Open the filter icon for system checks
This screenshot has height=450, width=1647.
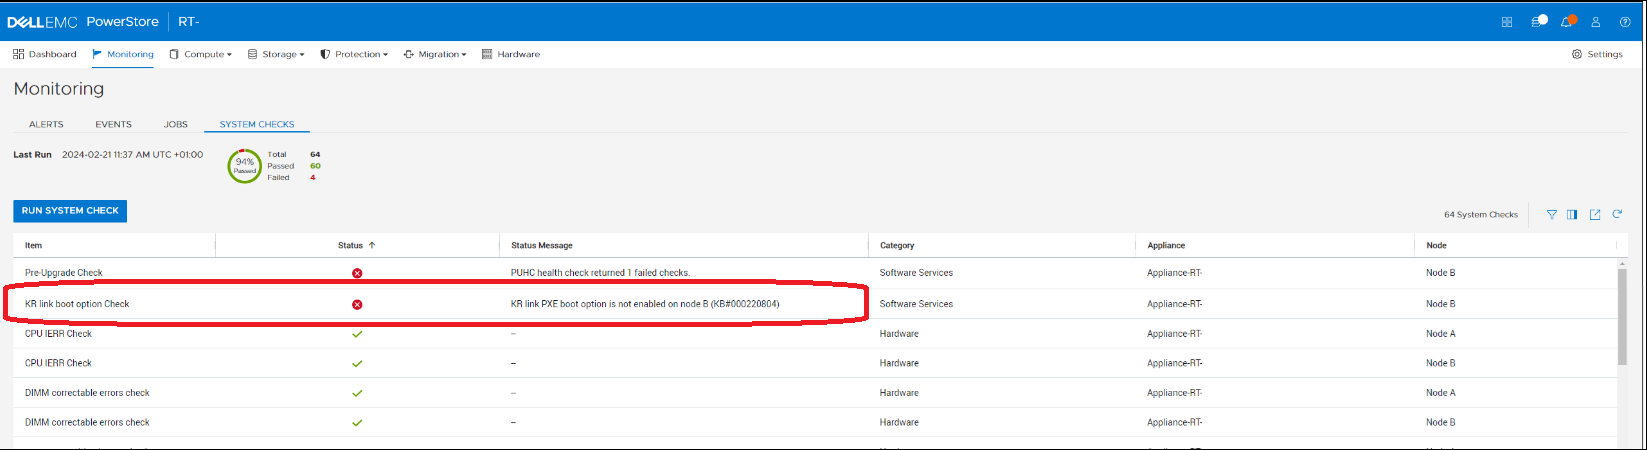click(1551, 214)
